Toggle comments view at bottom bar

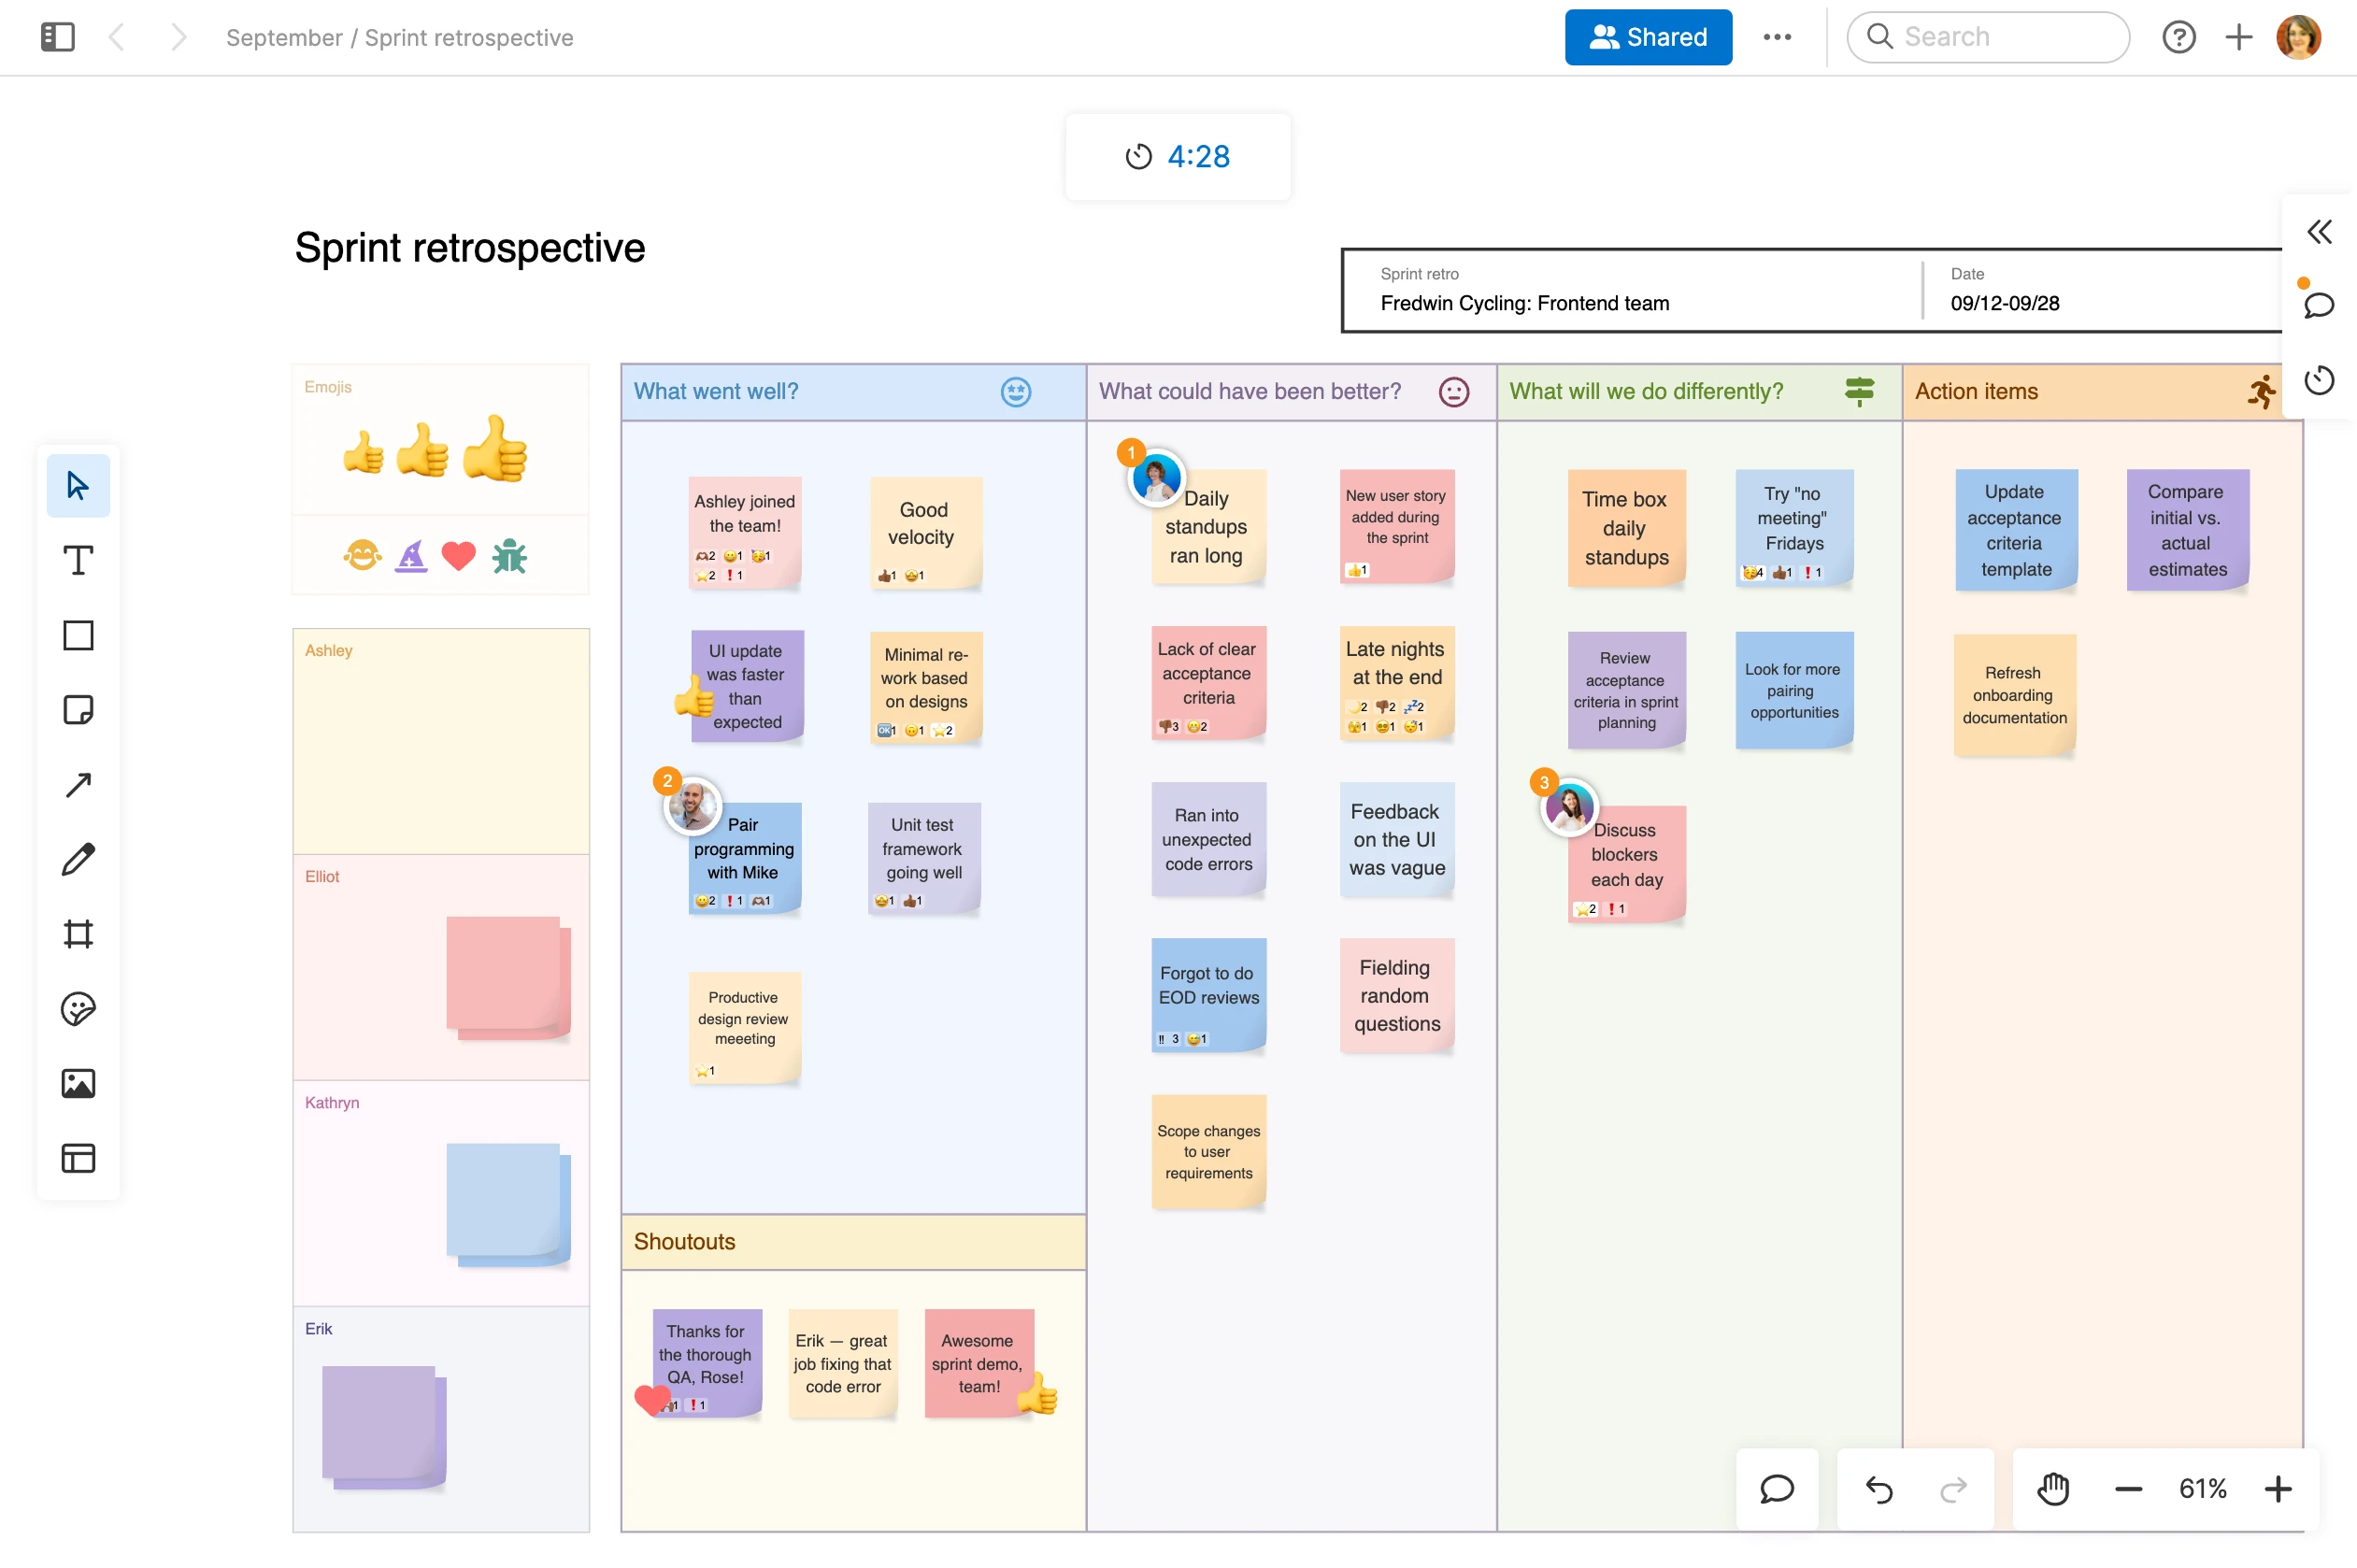(x=1776, y=1489)
